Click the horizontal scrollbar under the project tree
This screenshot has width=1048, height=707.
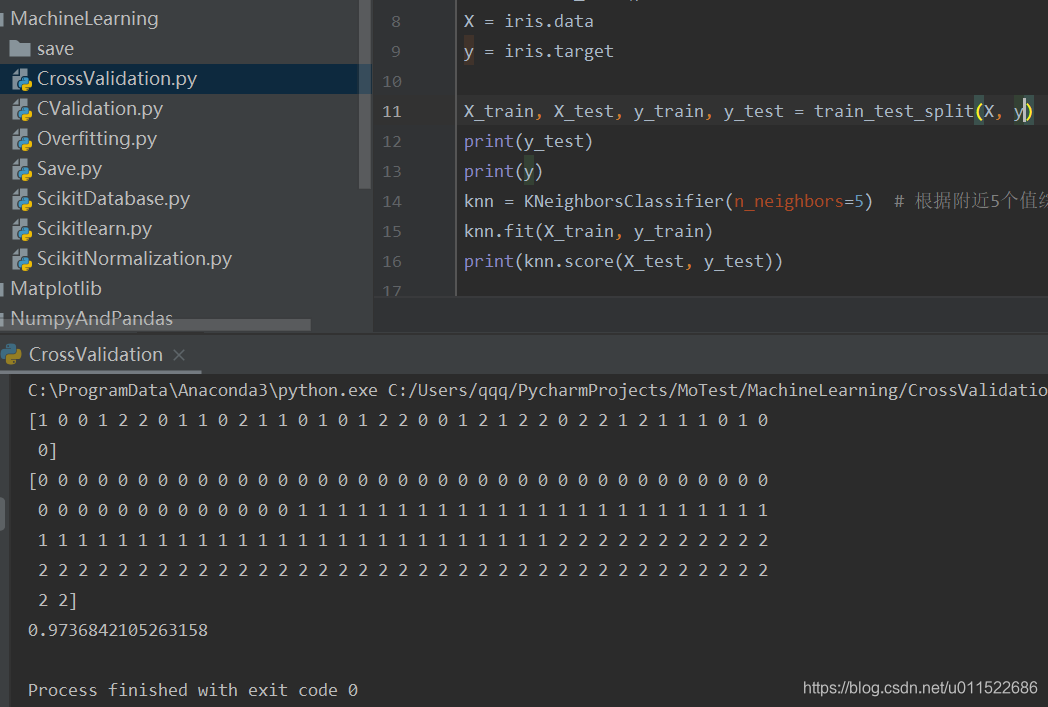(155, 324)
